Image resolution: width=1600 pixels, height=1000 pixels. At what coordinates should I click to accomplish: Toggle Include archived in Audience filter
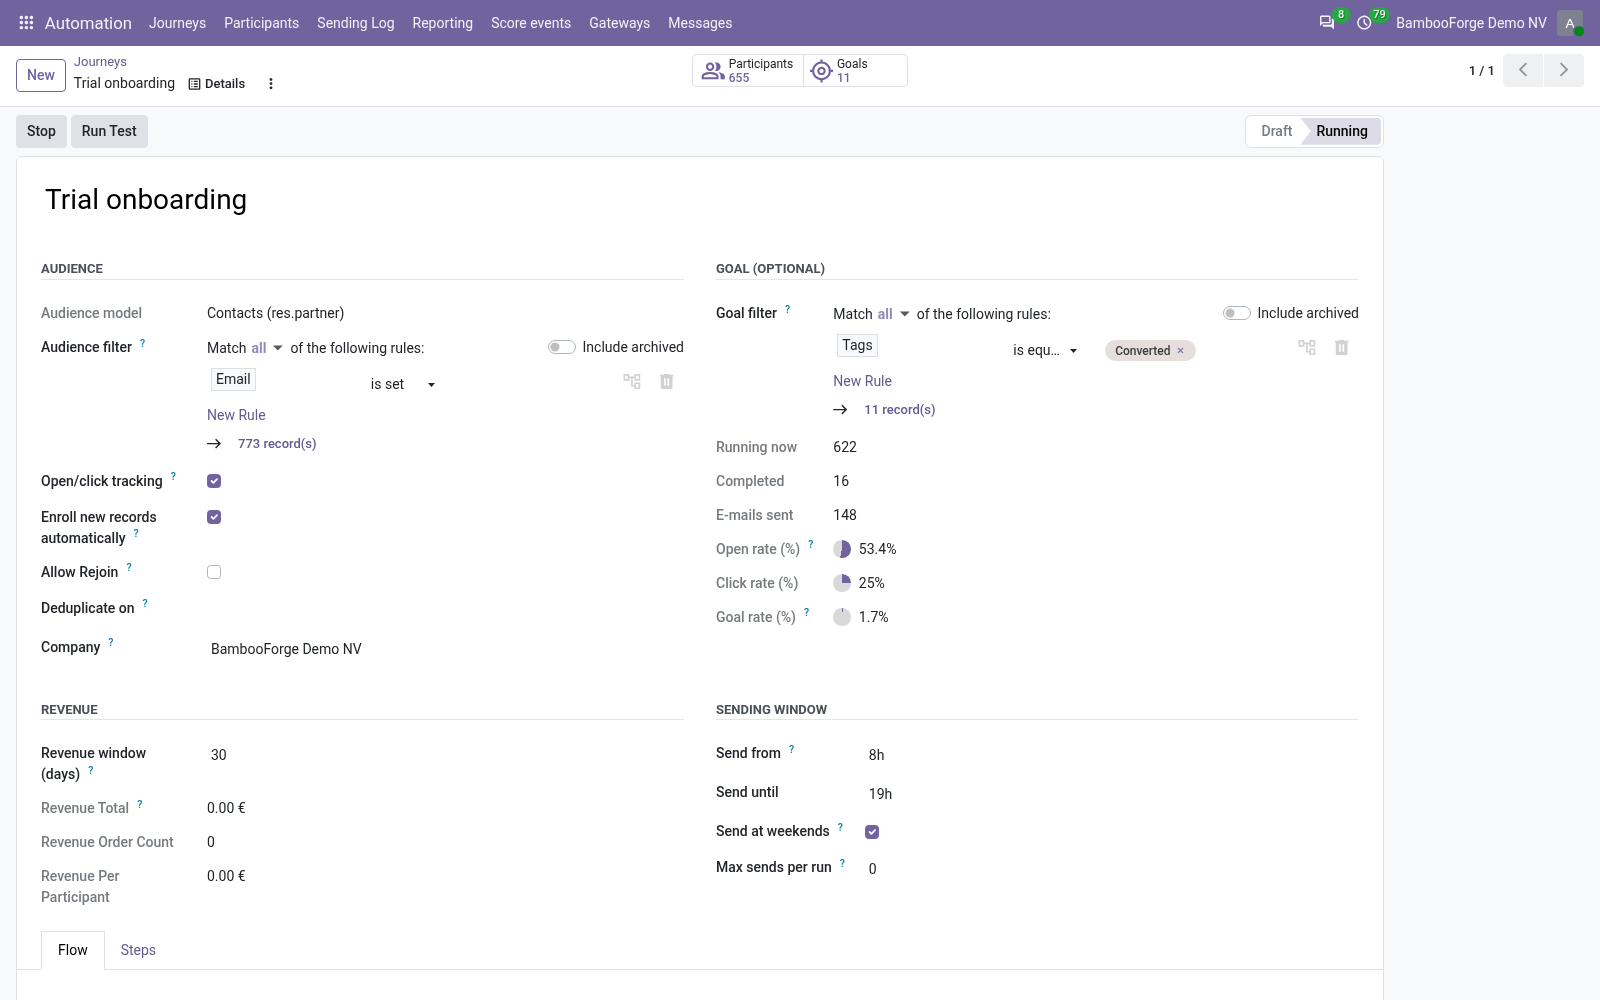[x=562, y=347]
